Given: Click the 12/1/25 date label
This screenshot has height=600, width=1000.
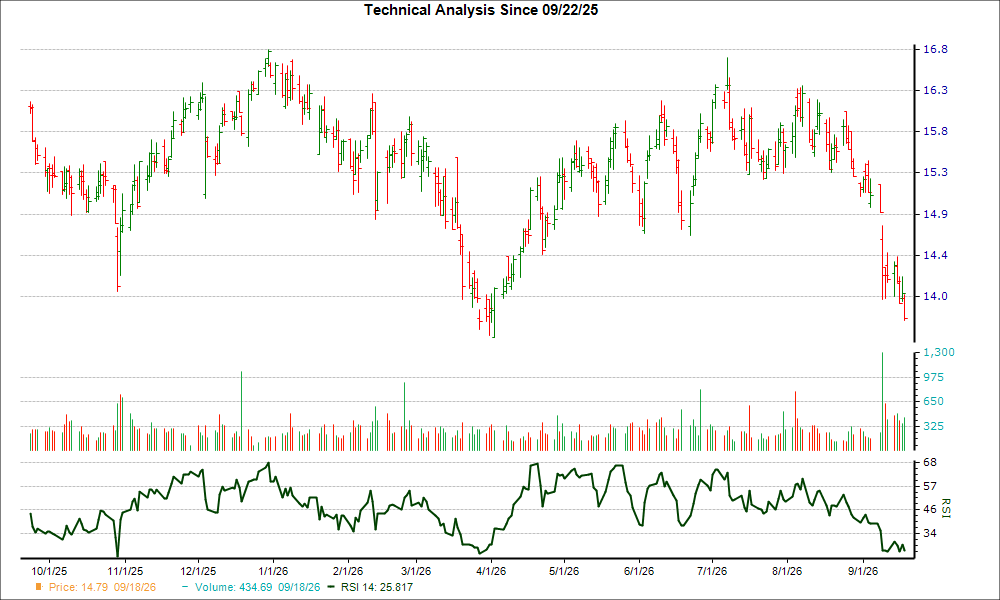Looking at the screenshot, I should (x=198, y=571).
